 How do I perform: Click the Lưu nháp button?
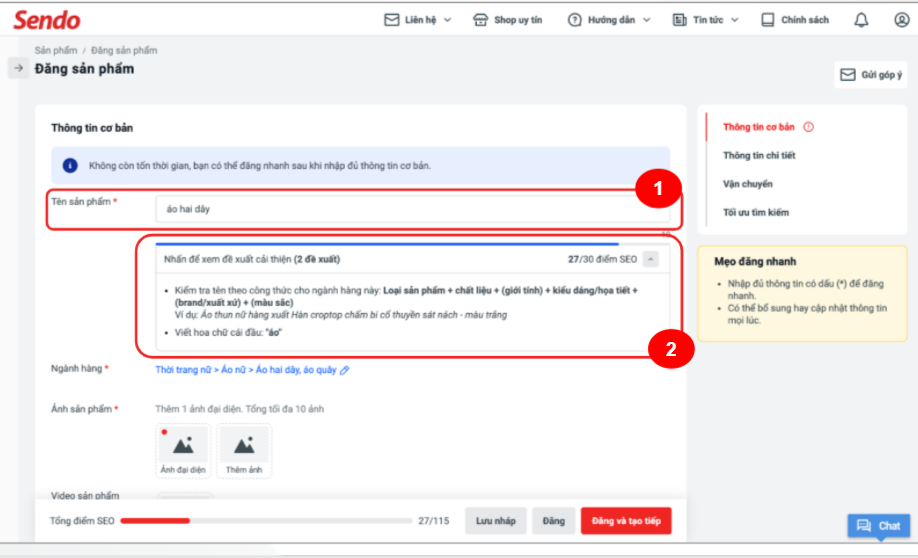click(x=495, y=521)
